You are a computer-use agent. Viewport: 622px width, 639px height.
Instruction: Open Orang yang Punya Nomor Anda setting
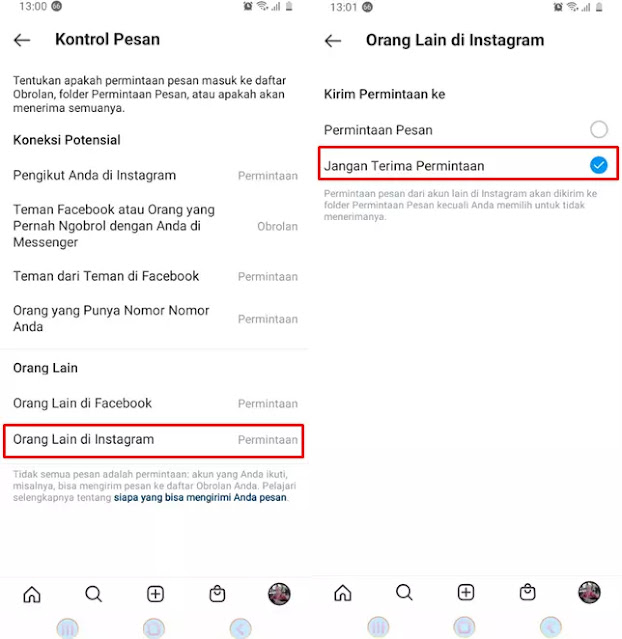pyautogui.click(x=155, y=319)
